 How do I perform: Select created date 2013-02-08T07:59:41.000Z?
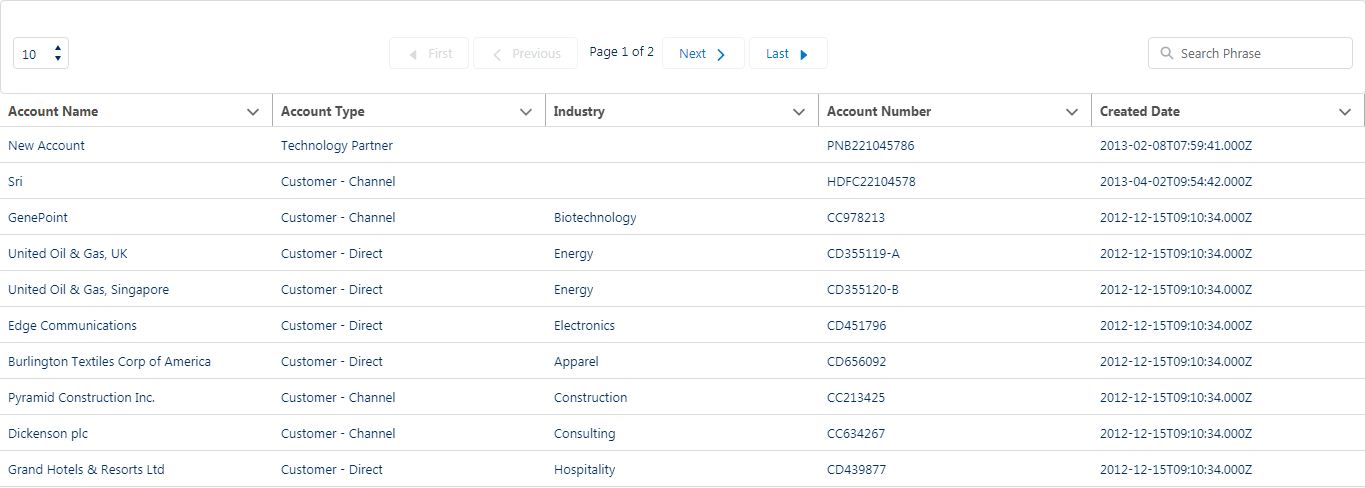1176,146
